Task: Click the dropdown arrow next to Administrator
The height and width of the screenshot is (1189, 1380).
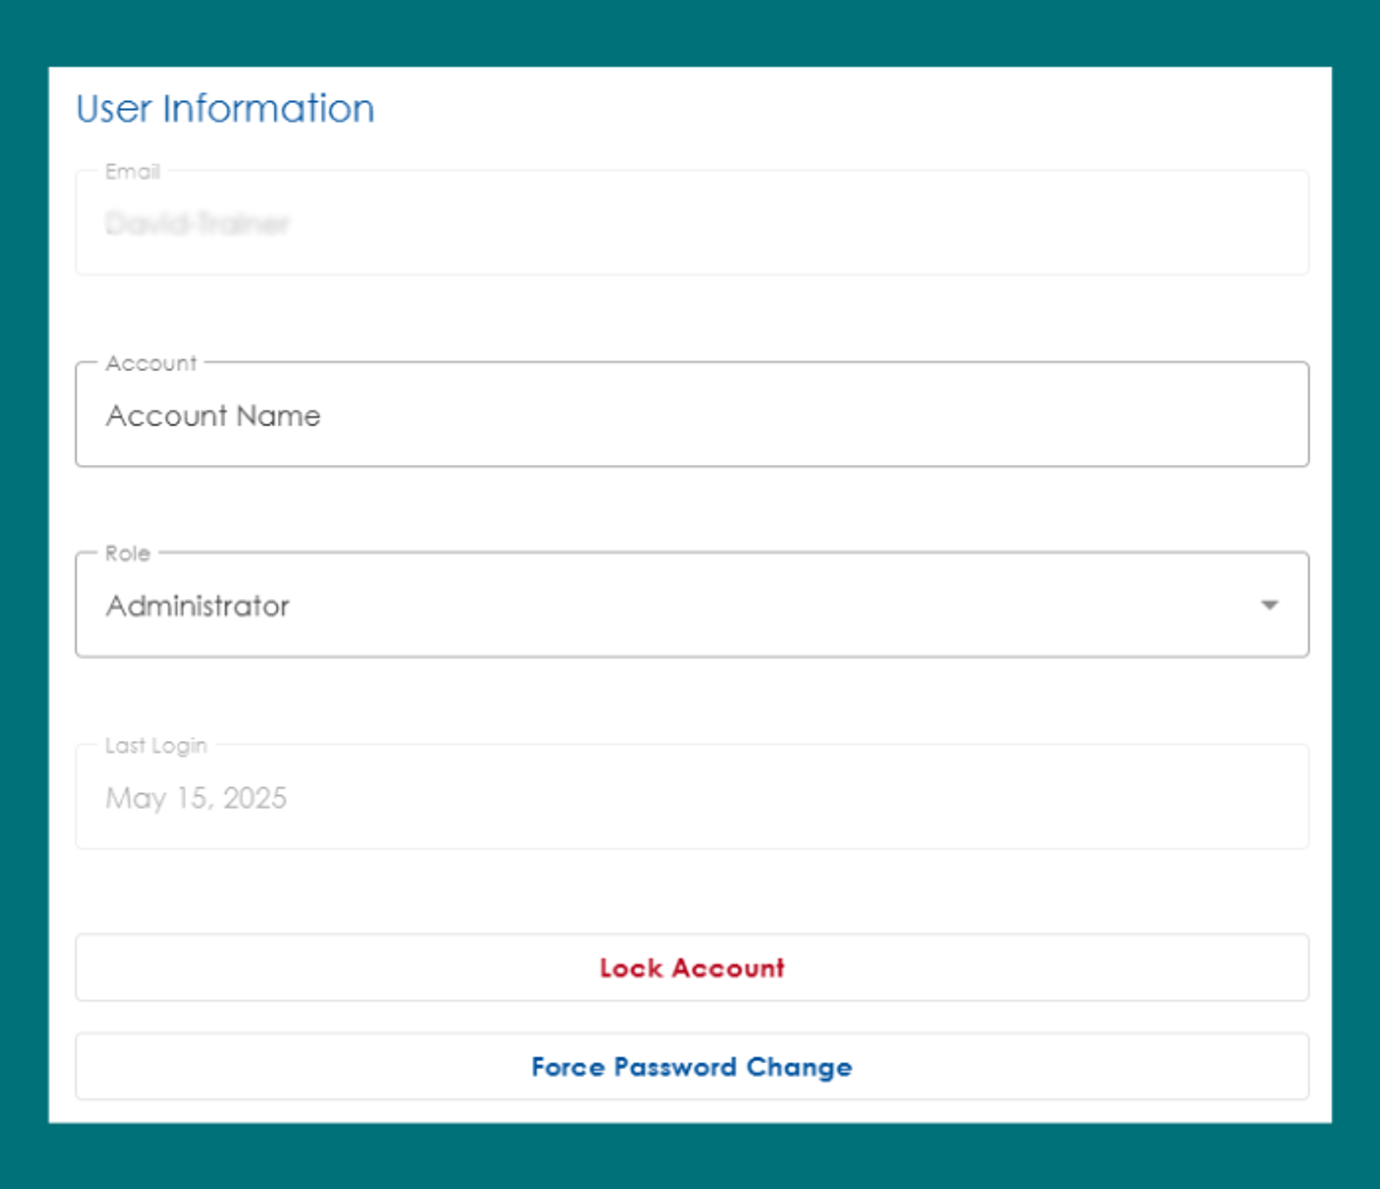Action: tap(1268, 604)
